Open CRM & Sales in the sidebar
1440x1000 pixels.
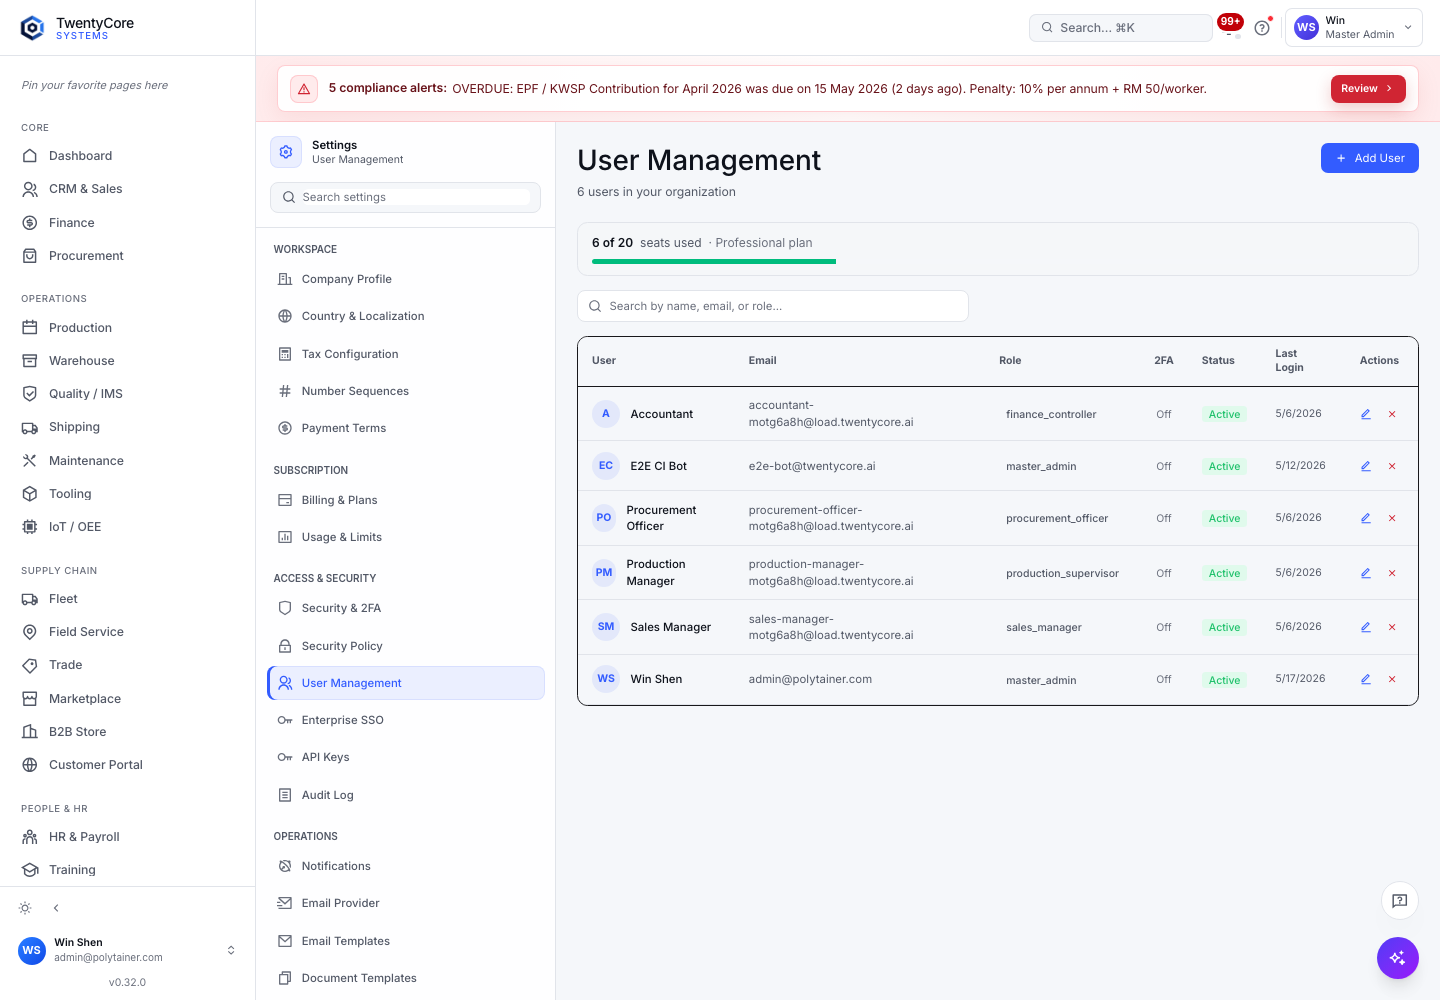coord(127,189)
